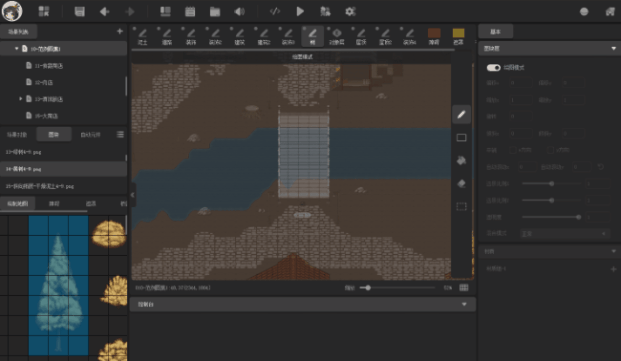Pick the eraser tool
The width and height of the screenshot is (621, 361).
pos(461,183)
